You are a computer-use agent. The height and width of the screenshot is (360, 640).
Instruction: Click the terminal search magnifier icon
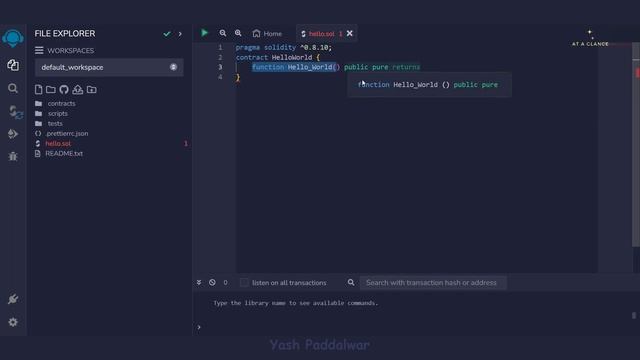point(351,282)
